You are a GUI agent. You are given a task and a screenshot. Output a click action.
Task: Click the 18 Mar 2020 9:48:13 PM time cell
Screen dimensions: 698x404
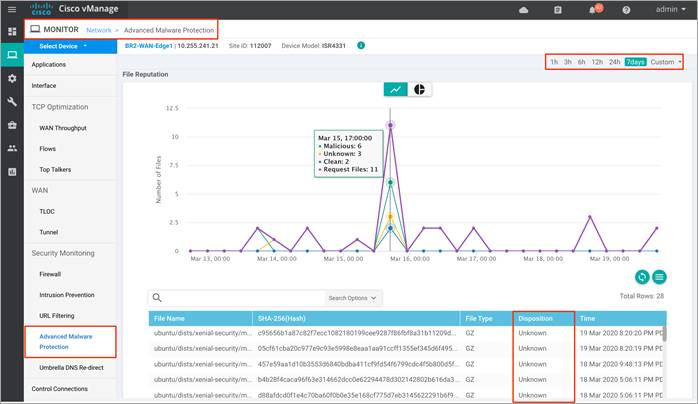[621, 364]
